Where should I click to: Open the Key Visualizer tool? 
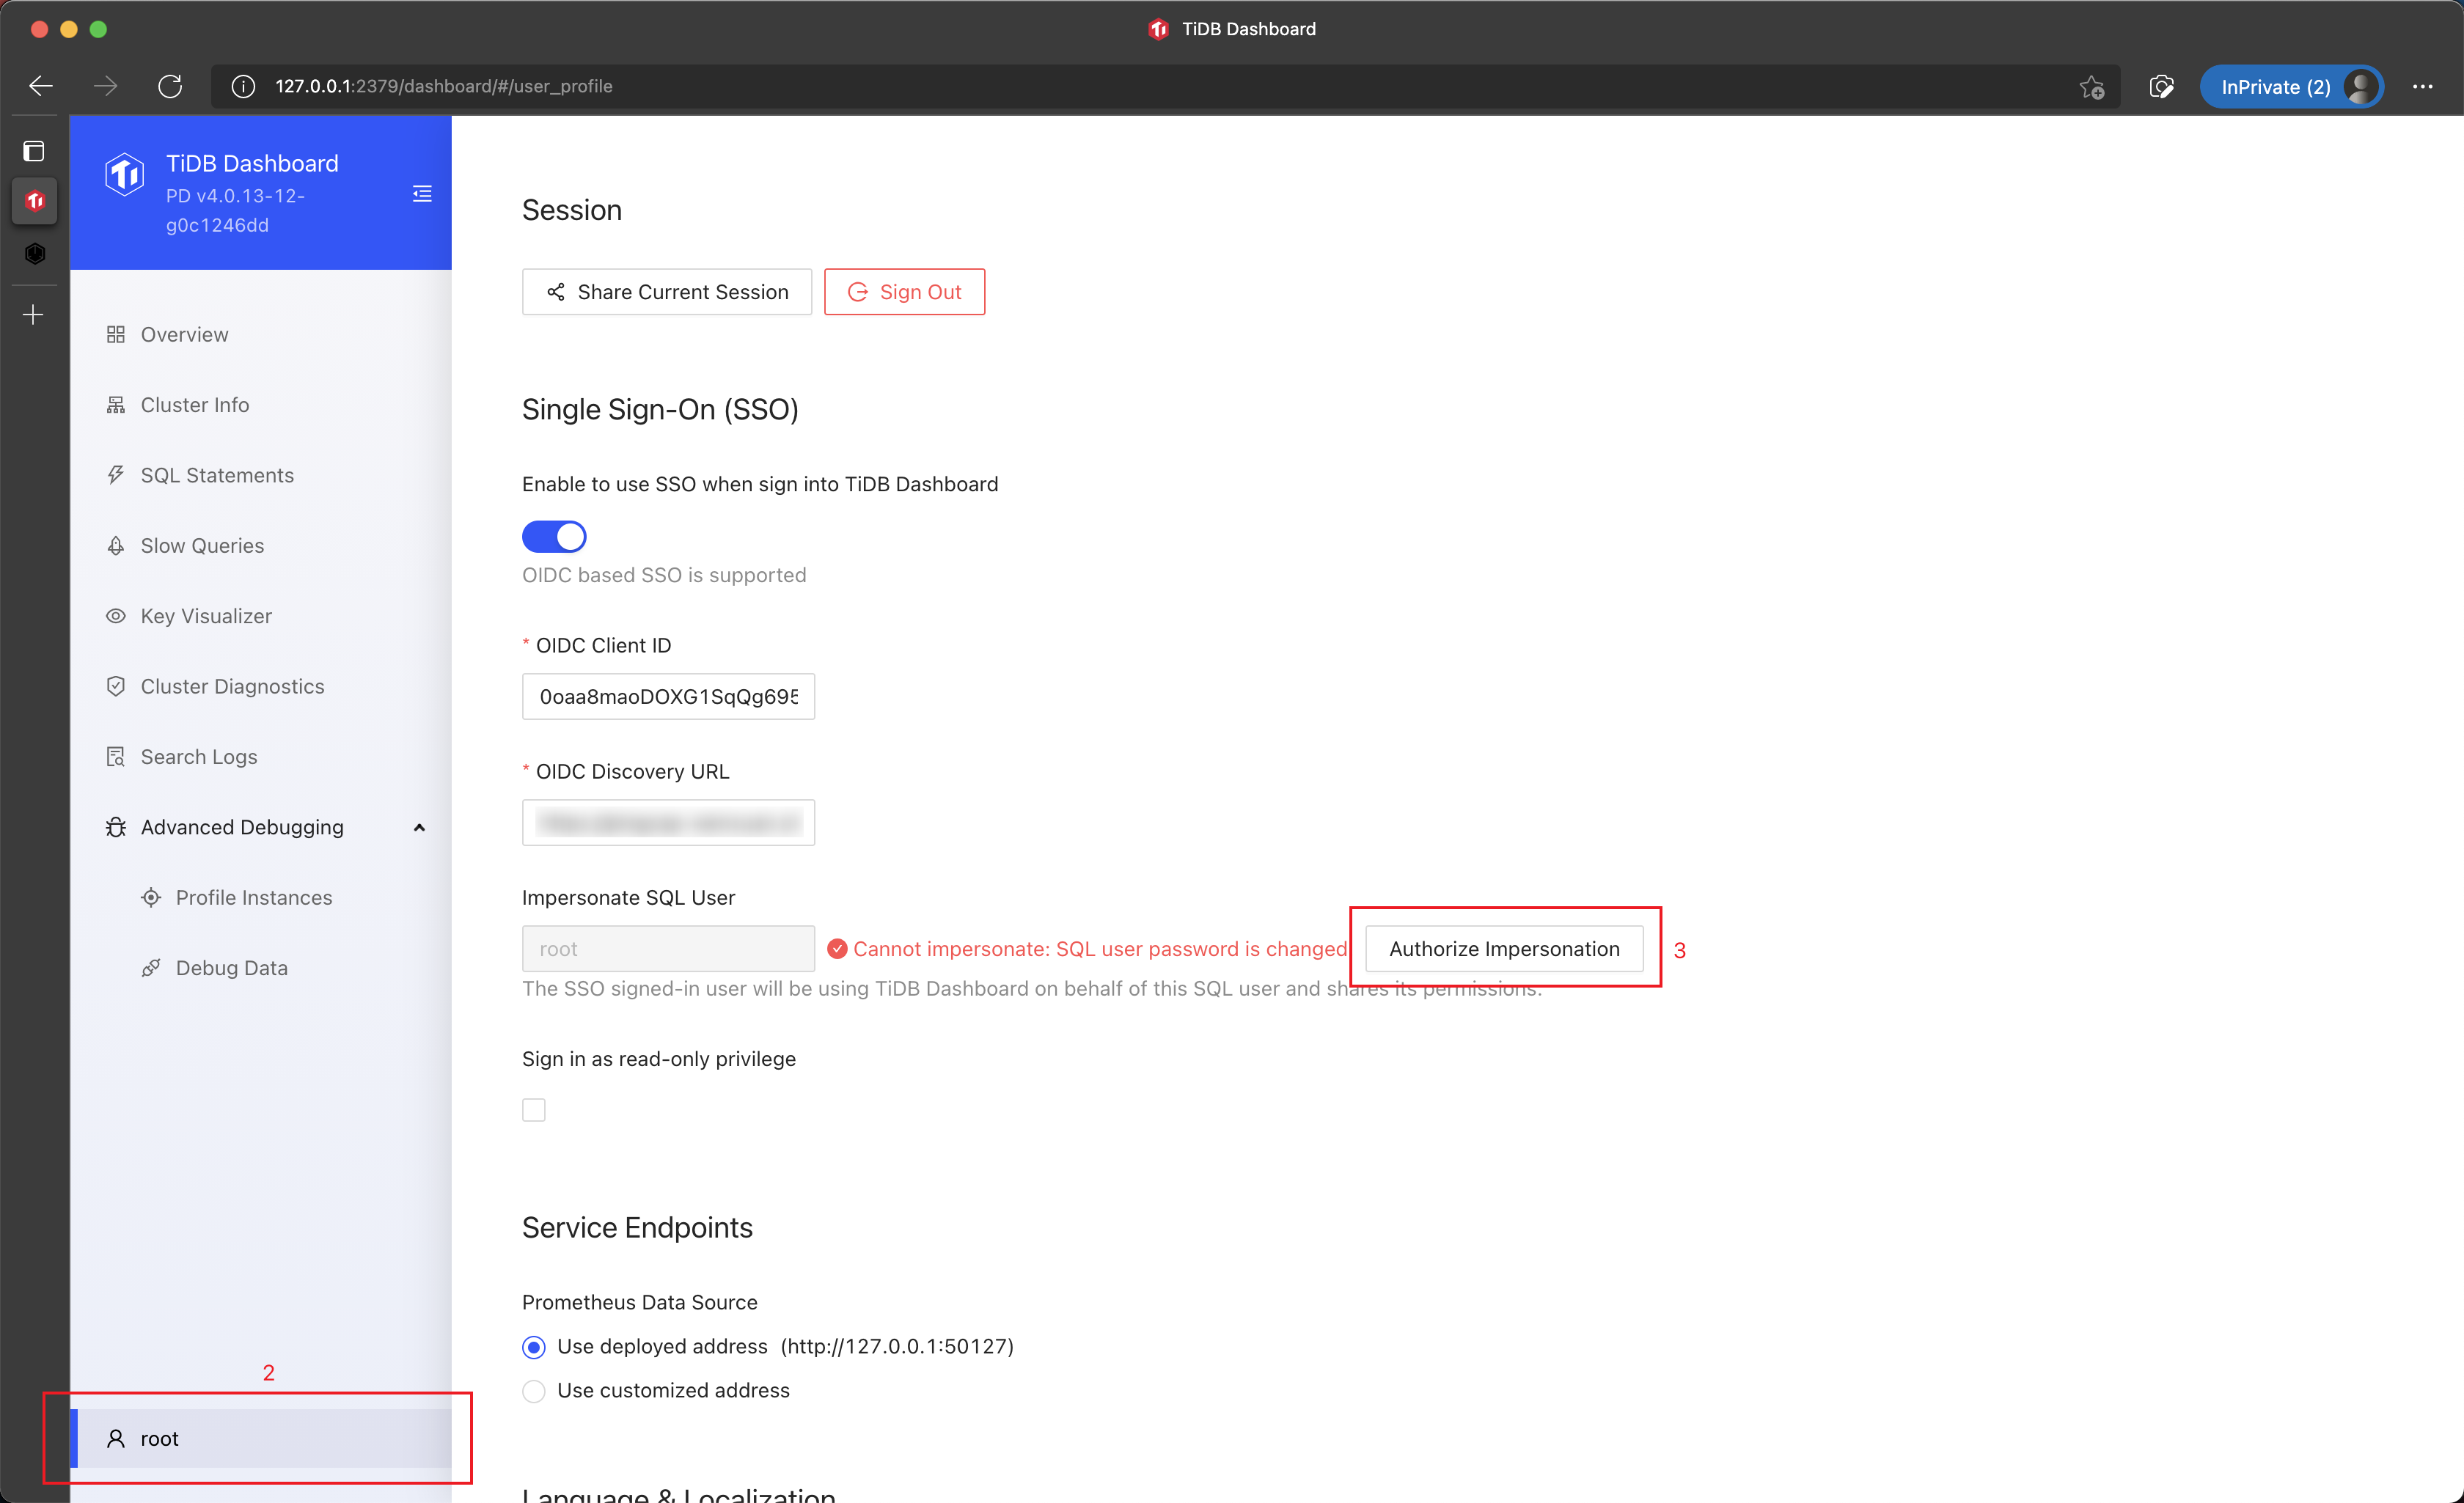tap(205, 616)
